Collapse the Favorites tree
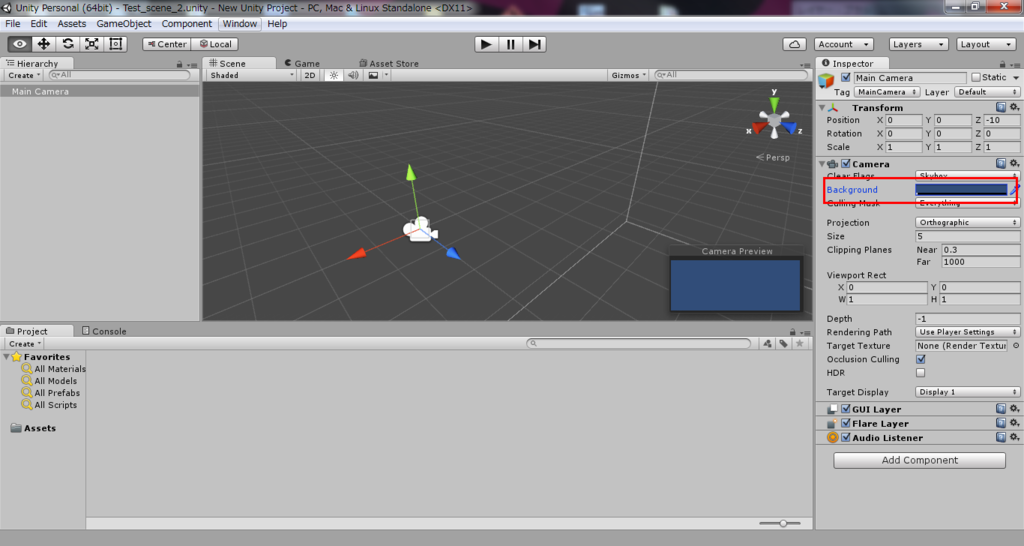The image size is (1024, 546). [7, 357]
